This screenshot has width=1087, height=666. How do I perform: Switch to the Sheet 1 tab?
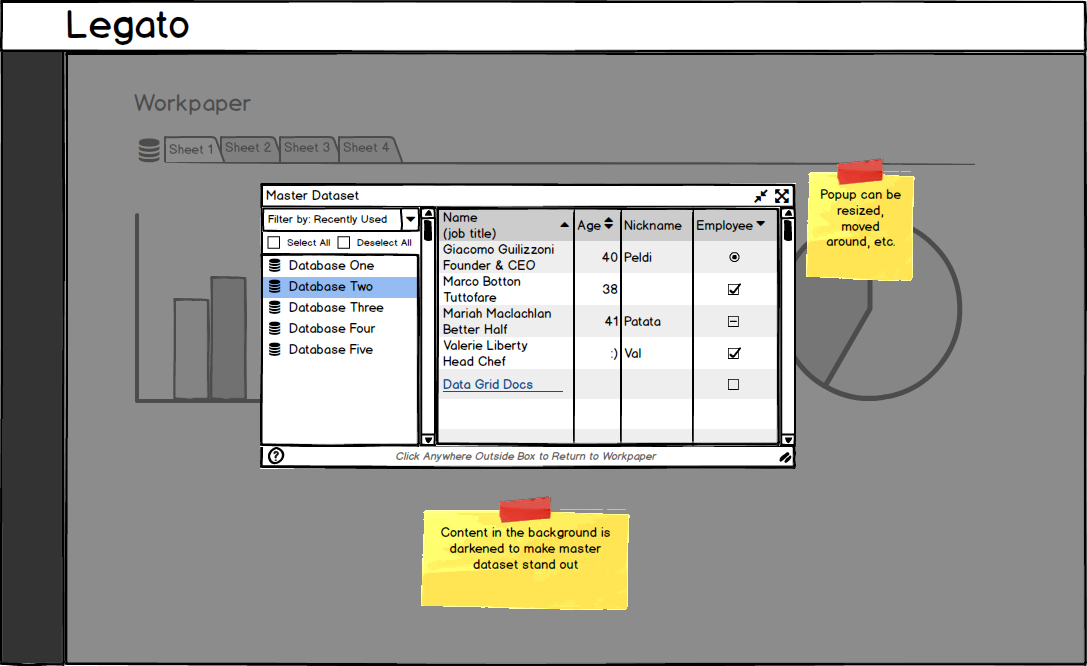point(191,149)
